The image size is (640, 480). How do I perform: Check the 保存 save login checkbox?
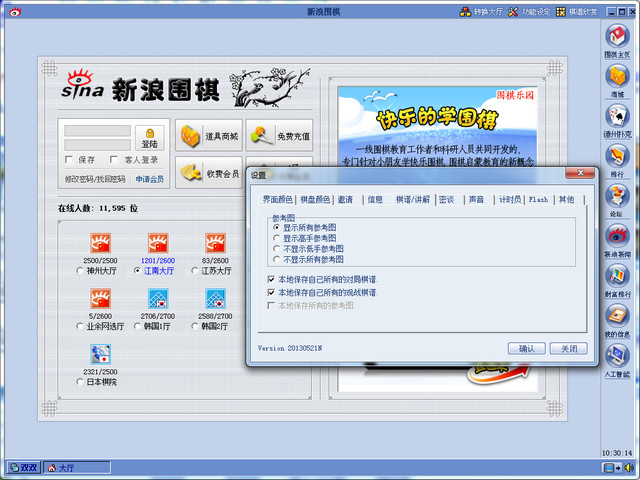pyautogui.click(x=69, y=159)
